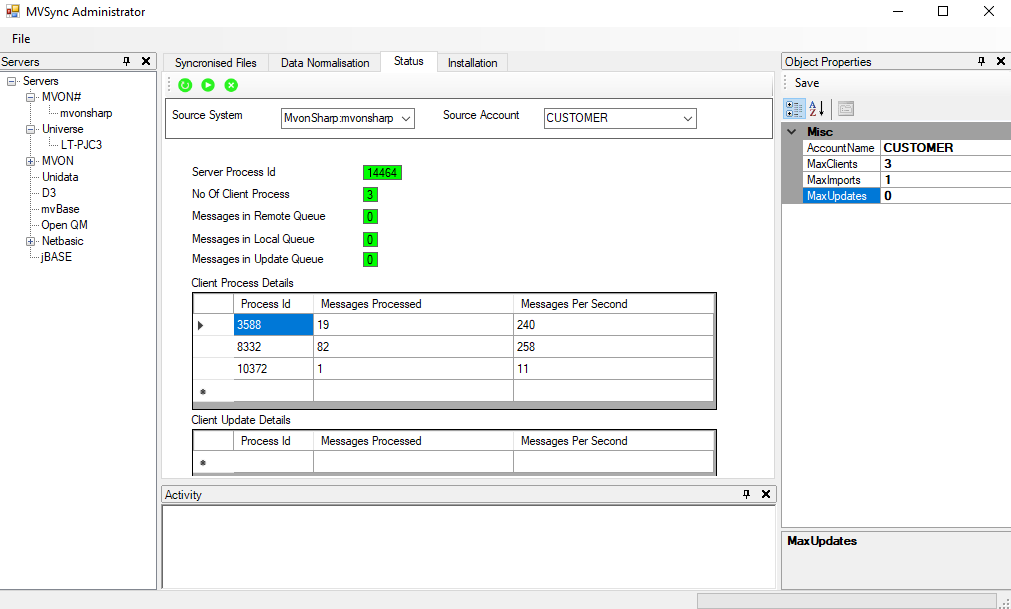Select LT-PJC3 server in tree

[81, 145]
